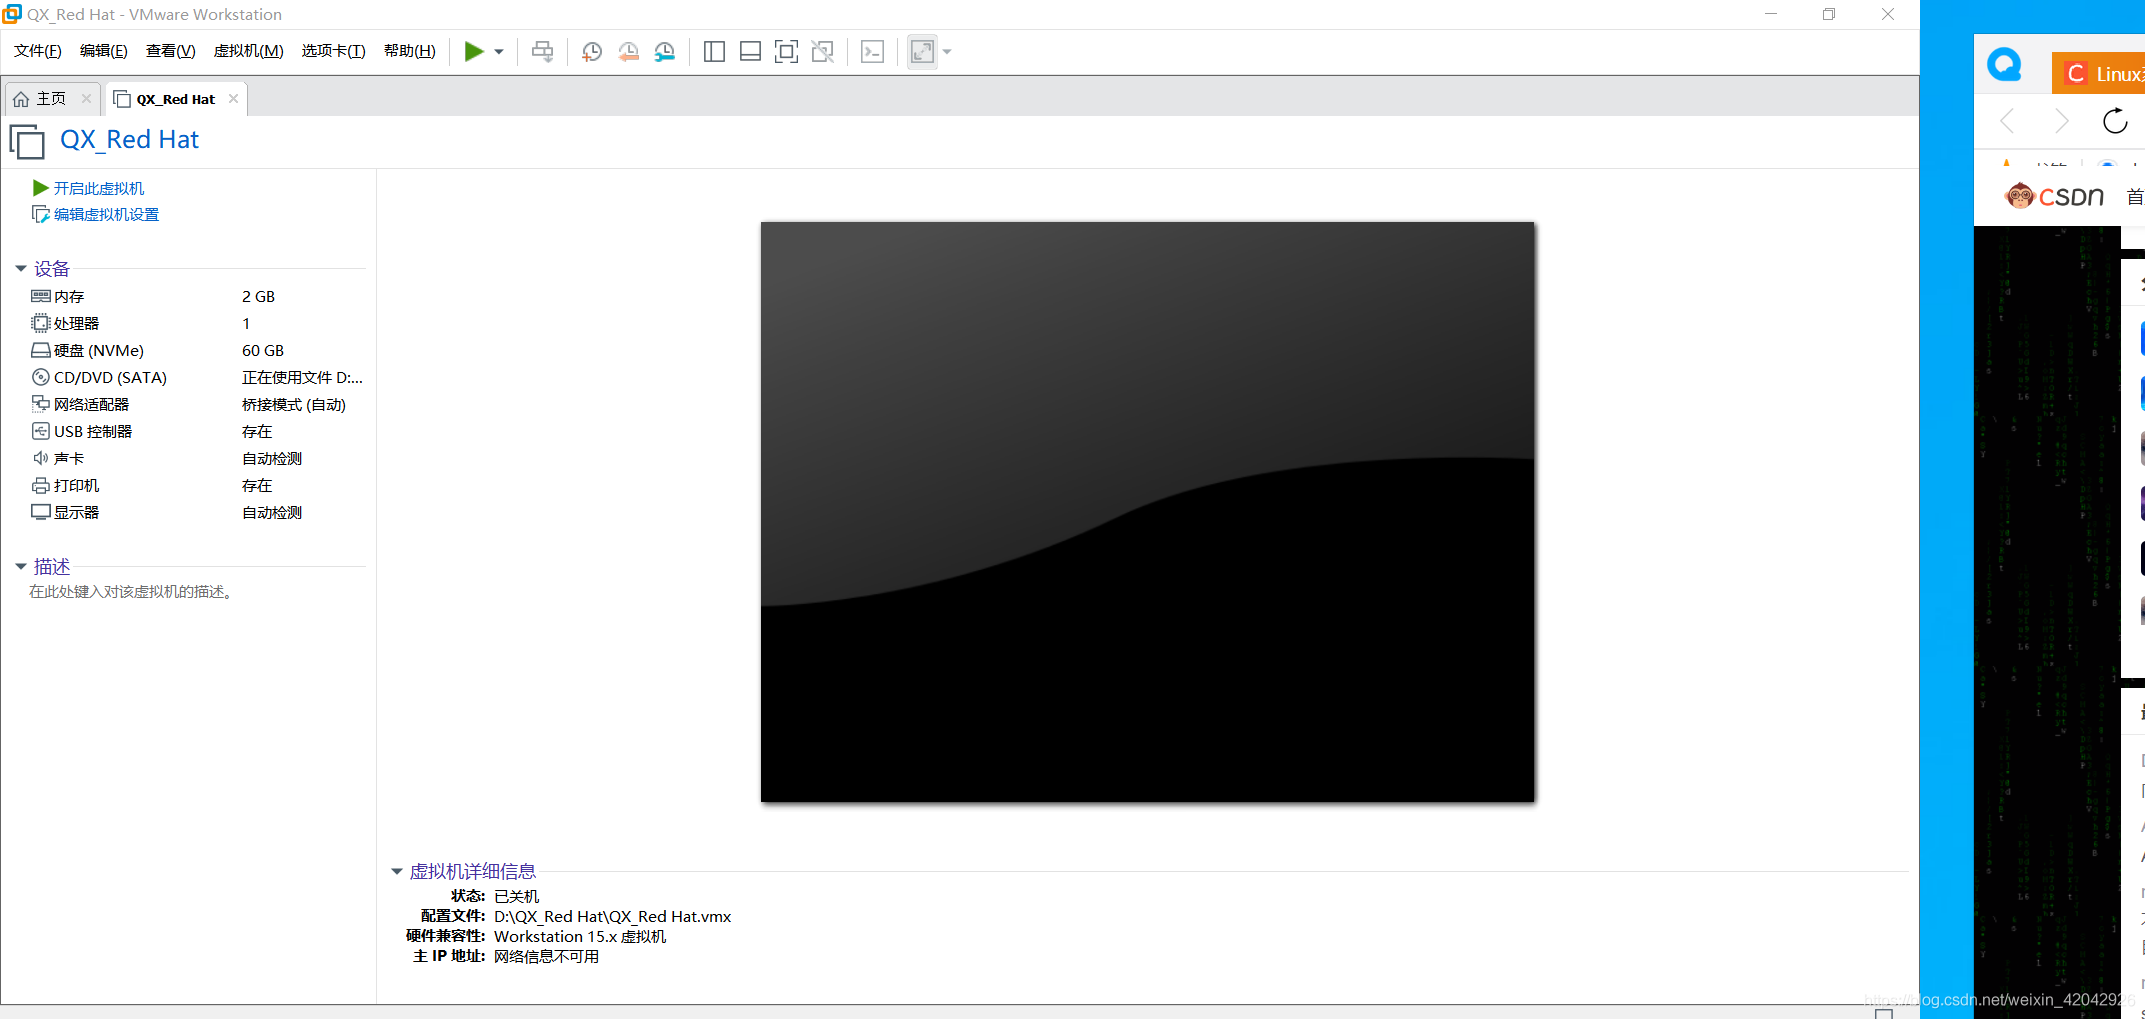Select the 硬盘 (NVMe) disk icon
Viewport: 2145px width, 1019px height.
[41, 350]
